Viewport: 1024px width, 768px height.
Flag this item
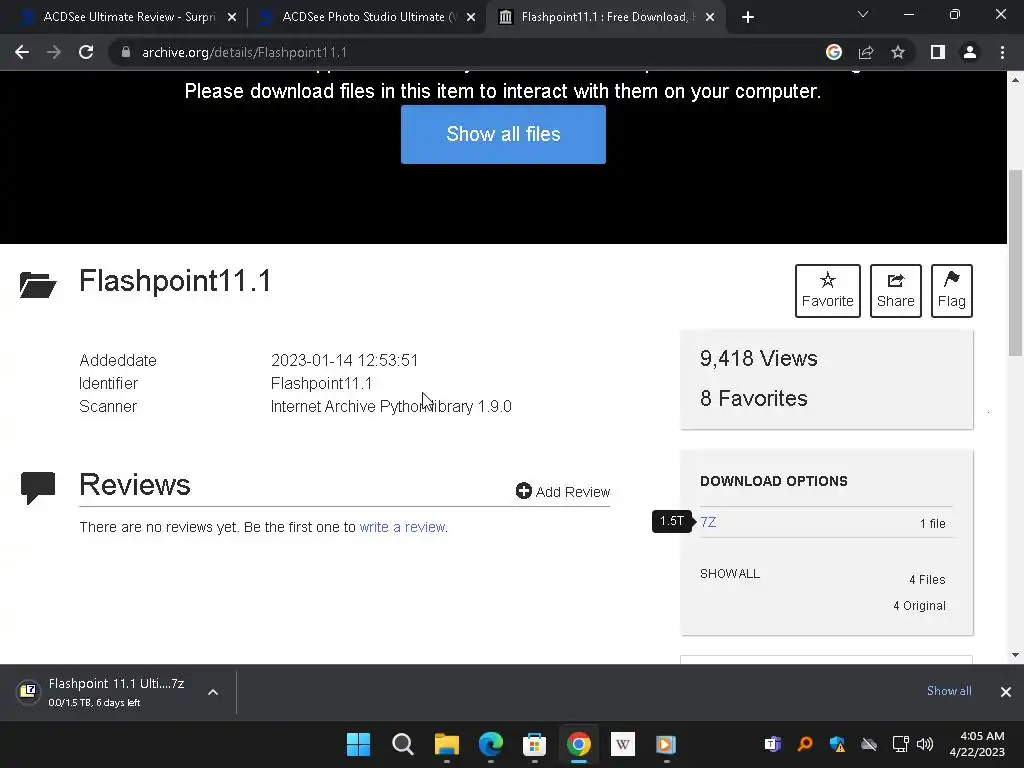pyautogui.click(x=952, y=291)
